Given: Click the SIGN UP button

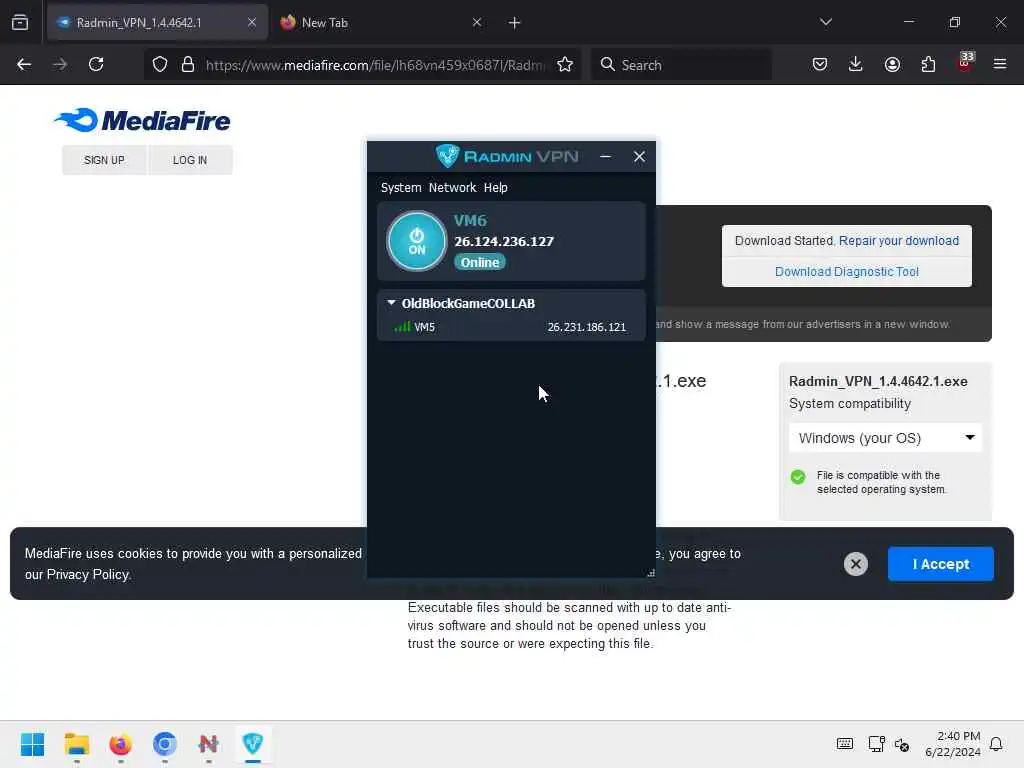Looking at the screenshot, I should click(x=104, y=160).
